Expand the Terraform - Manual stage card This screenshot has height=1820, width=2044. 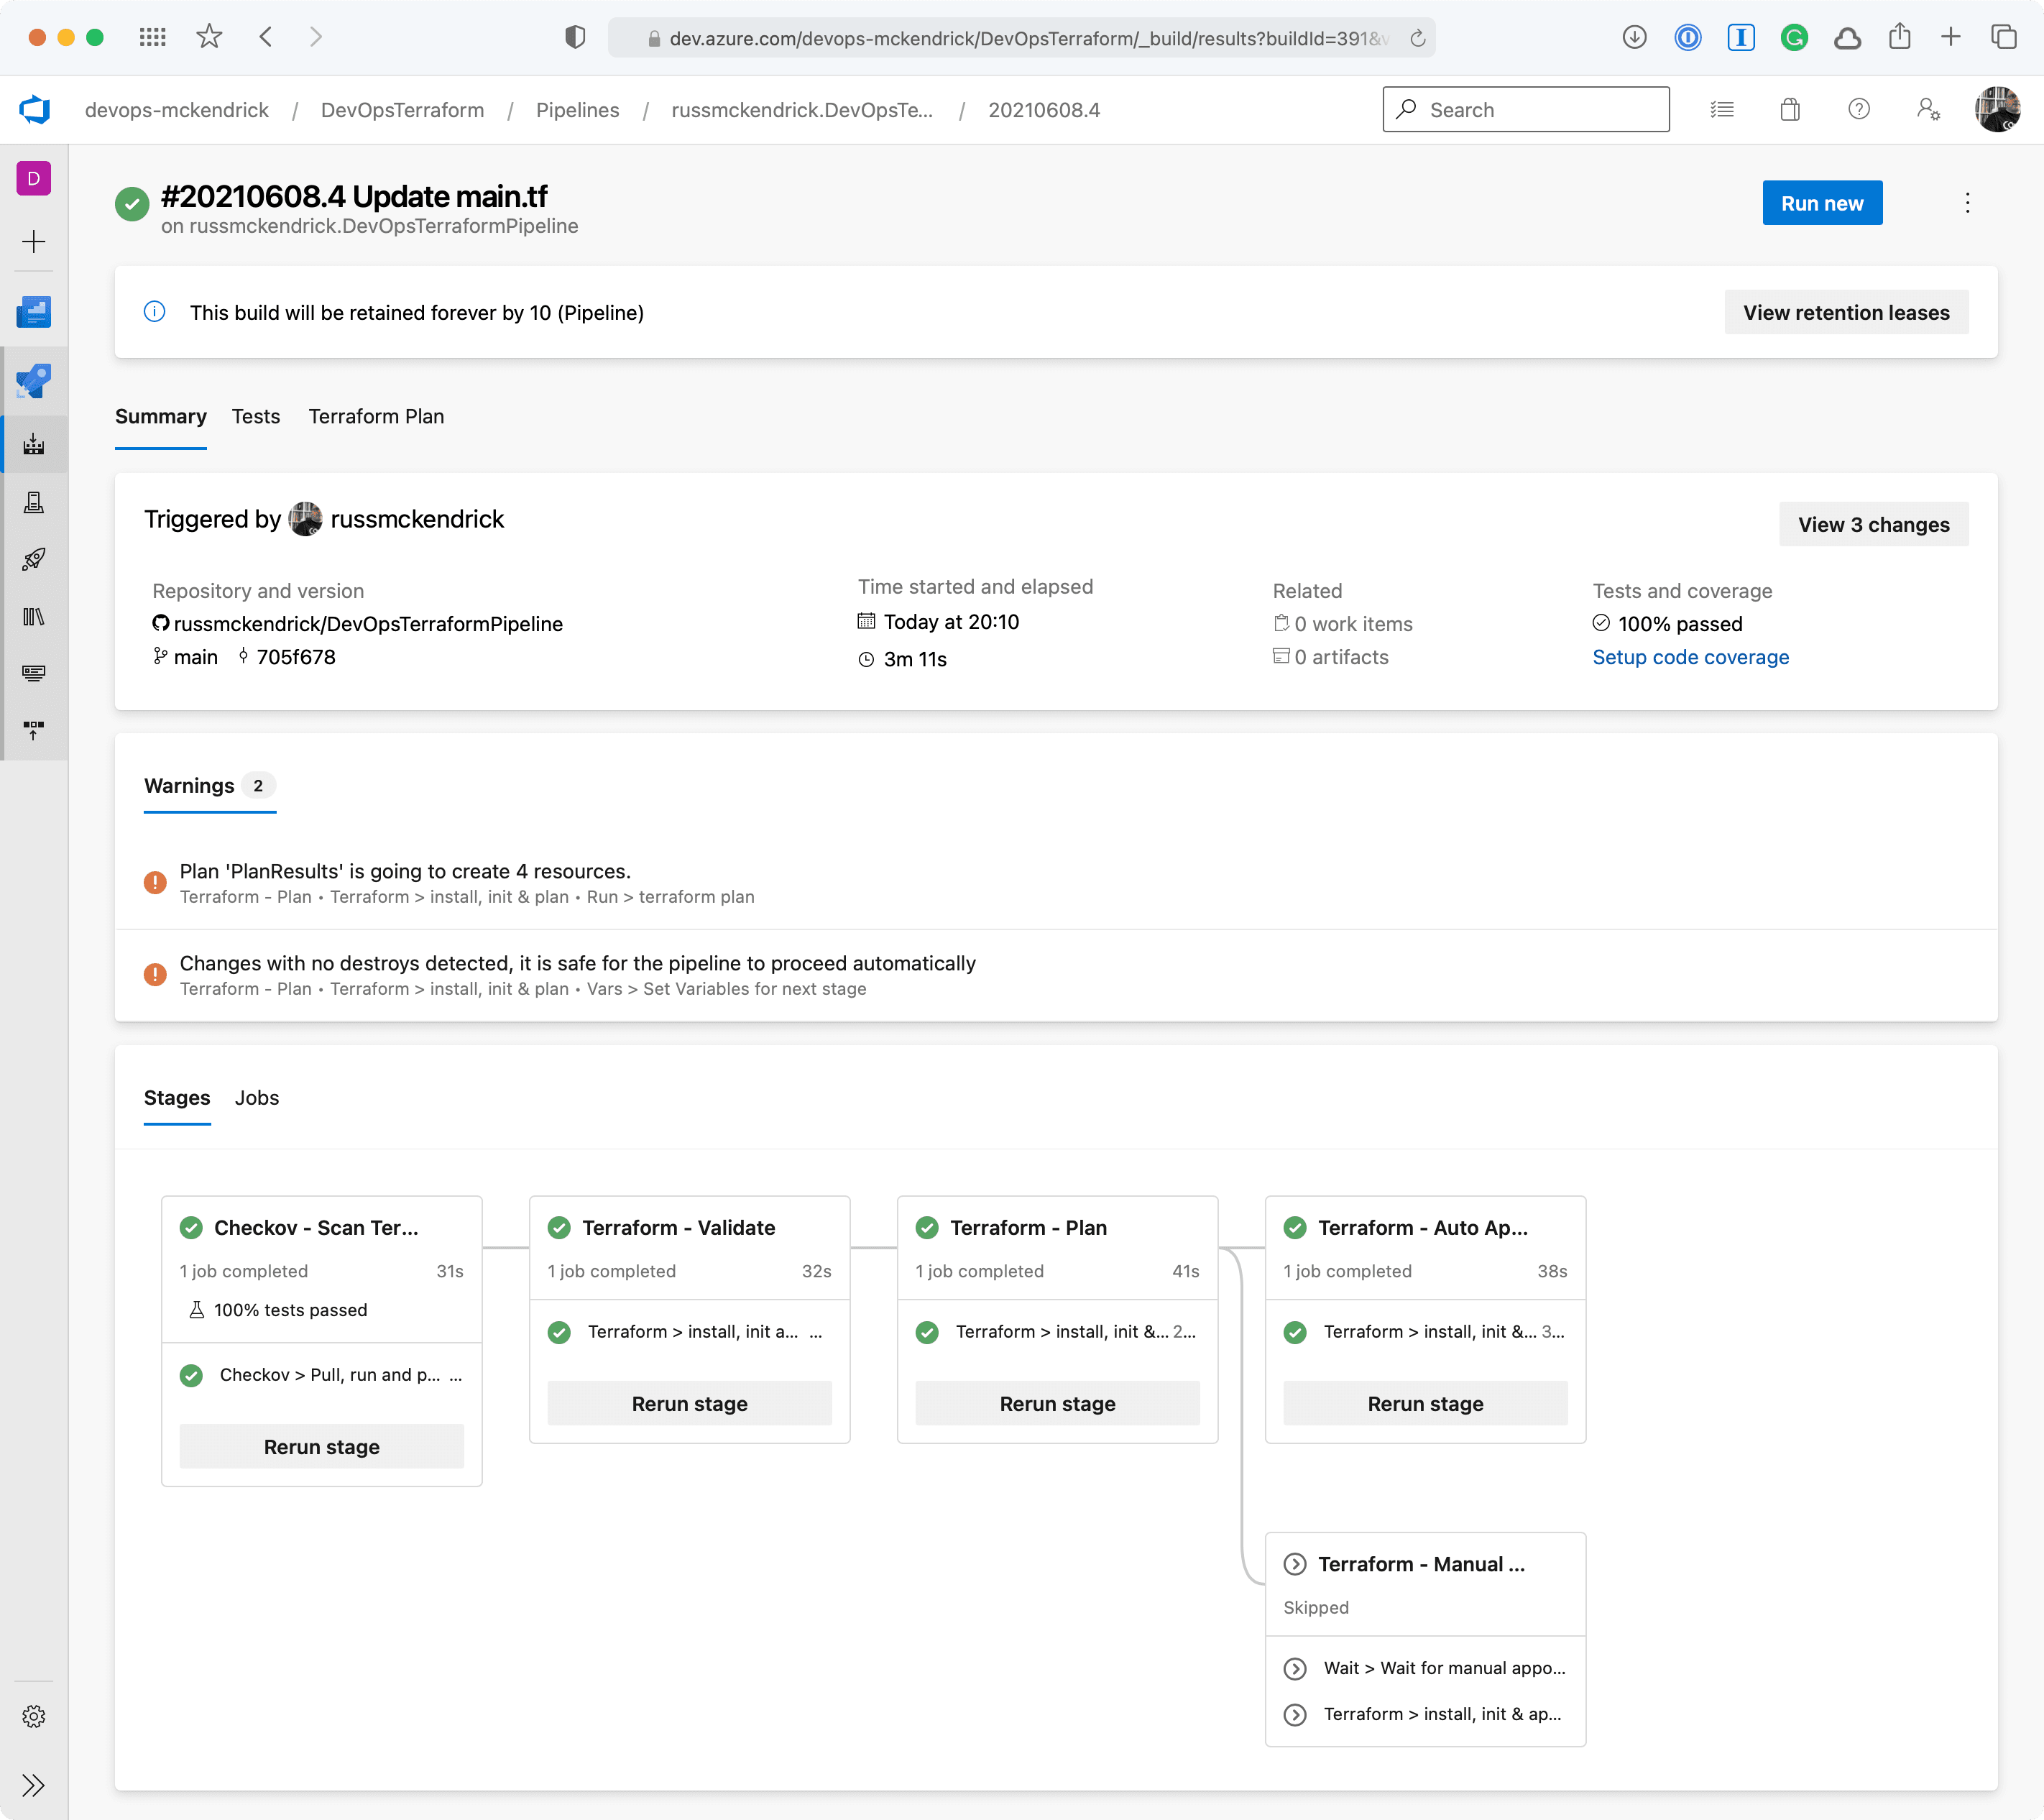(1420, 1564)
